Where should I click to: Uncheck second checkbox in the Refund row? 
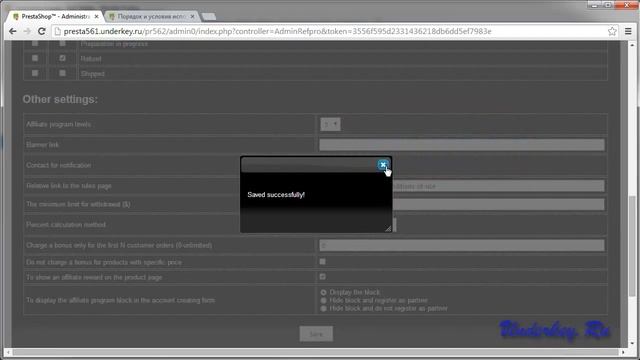62,58
